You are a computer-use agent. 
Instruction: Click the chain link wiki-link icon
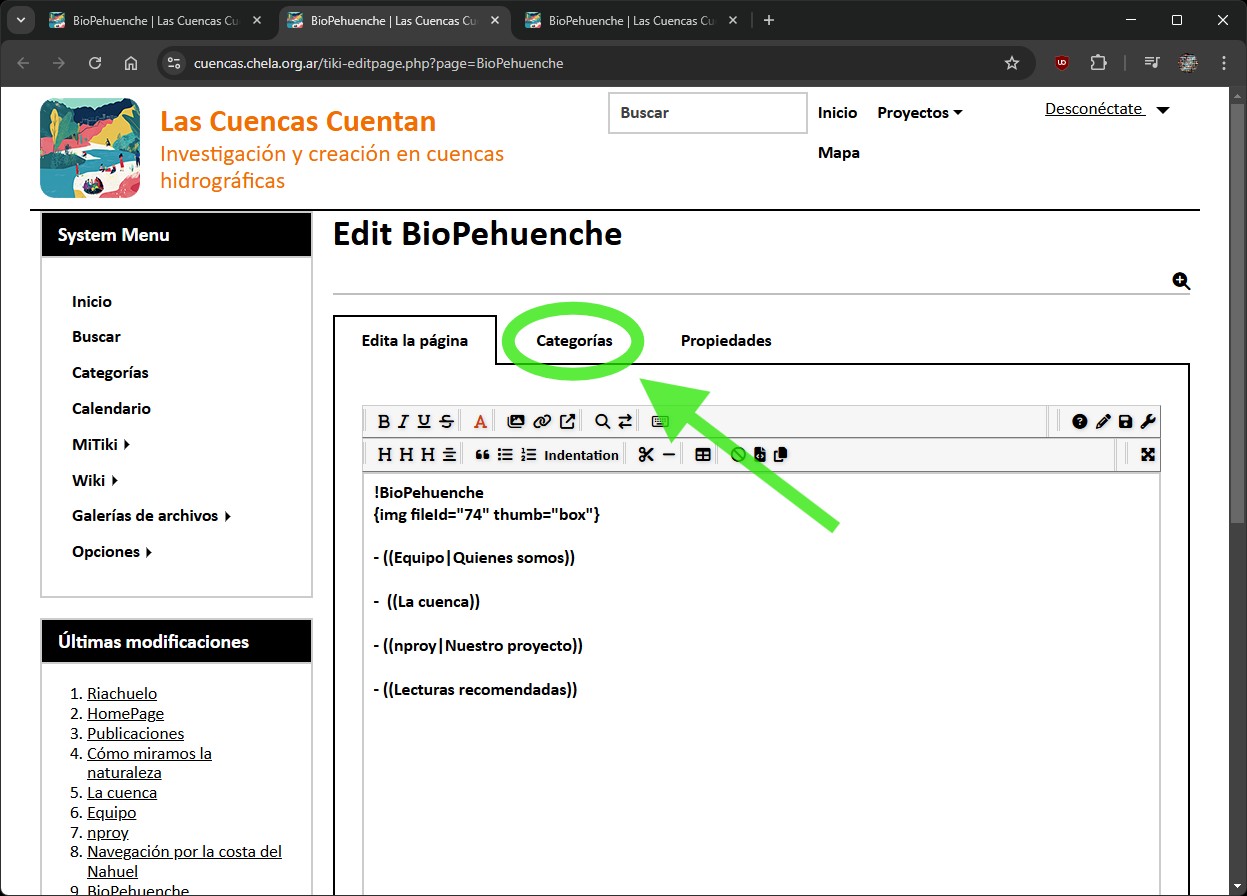(x=542, y=422)
